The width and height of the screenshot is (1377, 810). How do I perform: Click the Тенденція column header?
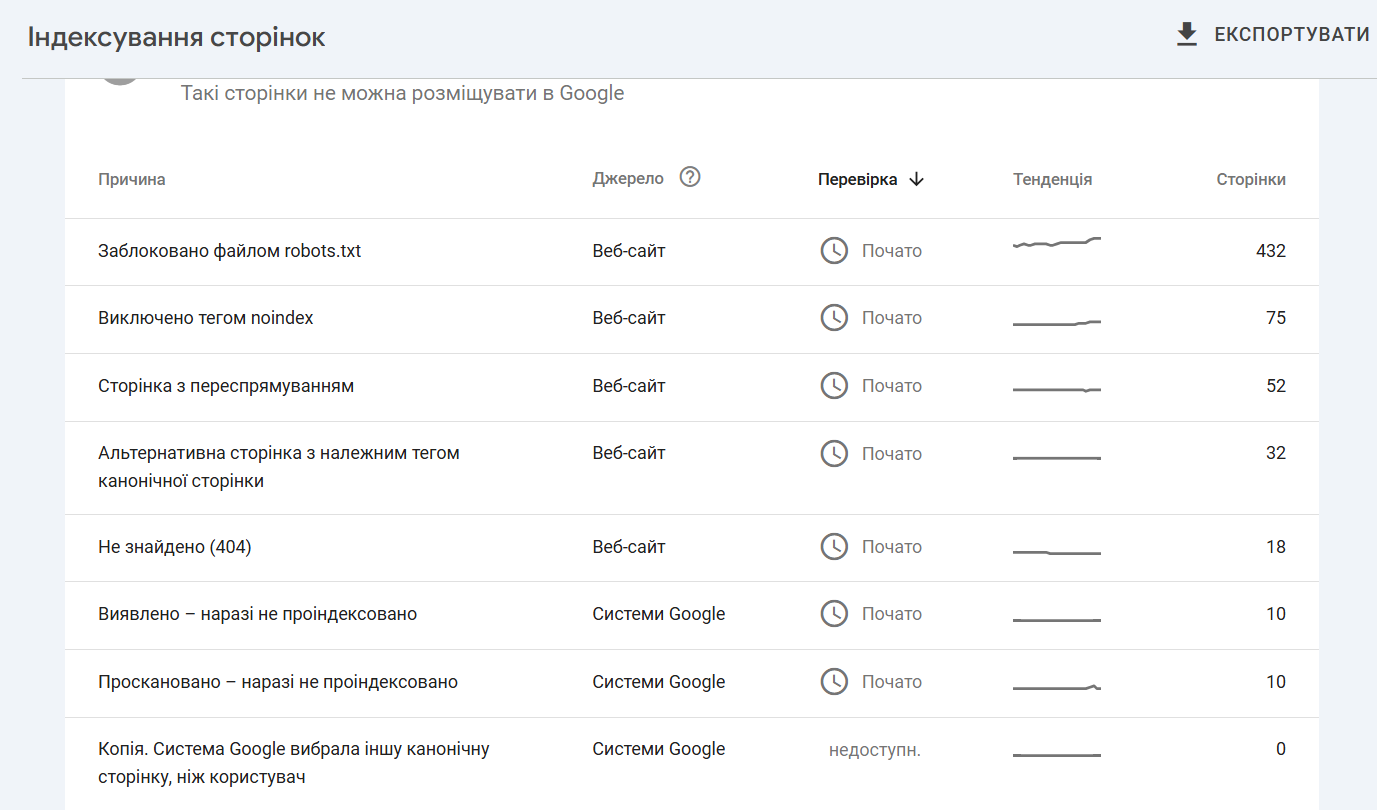(x=1052, y=180)
